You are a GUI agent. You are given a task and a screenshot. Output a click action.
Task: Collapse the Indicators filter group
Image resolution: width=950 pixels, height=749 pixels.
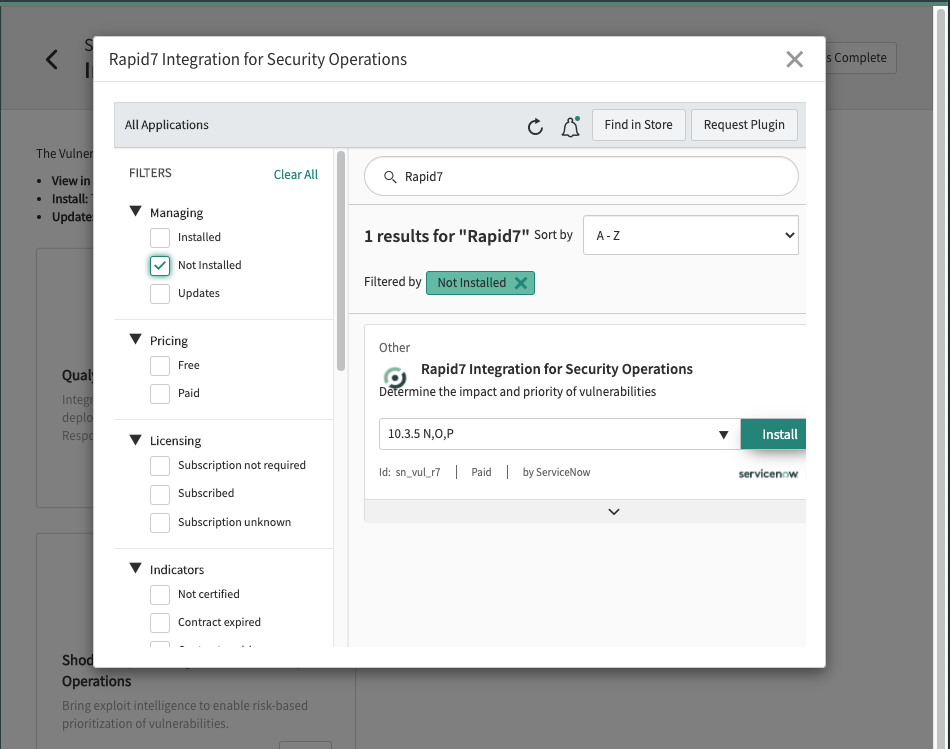tap(135, 568)
